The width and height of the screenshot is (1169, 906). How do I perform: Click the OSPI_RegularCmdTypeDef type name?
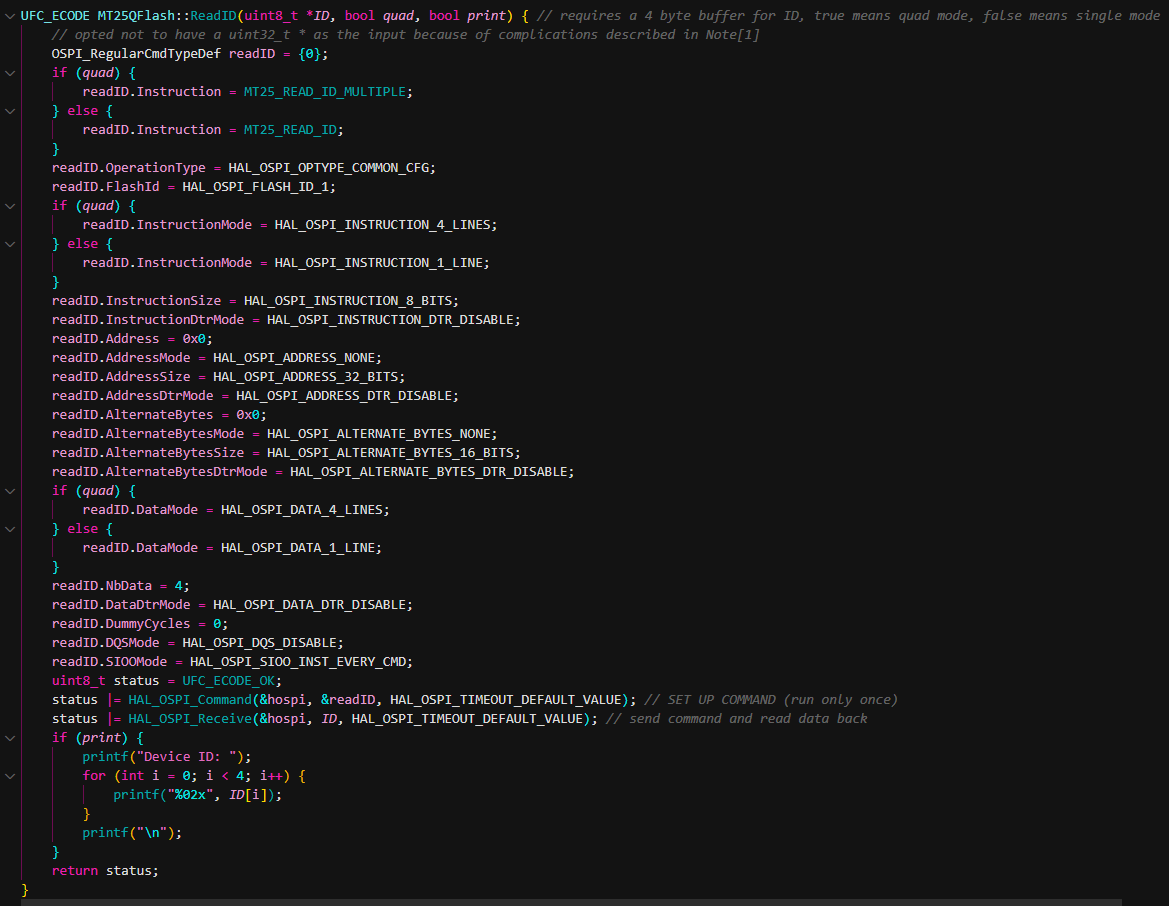click(x=136, y=54)
